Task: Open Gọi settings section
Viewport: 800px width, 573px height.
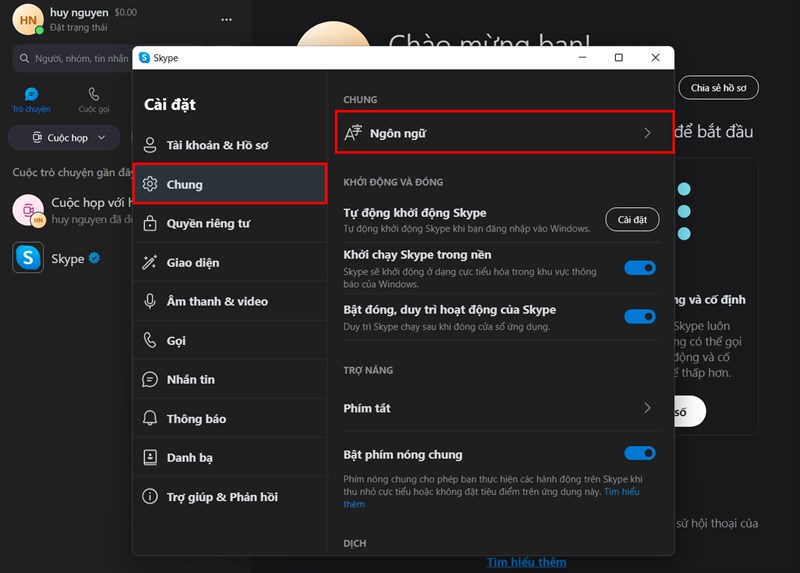Action: click(230, 340)
